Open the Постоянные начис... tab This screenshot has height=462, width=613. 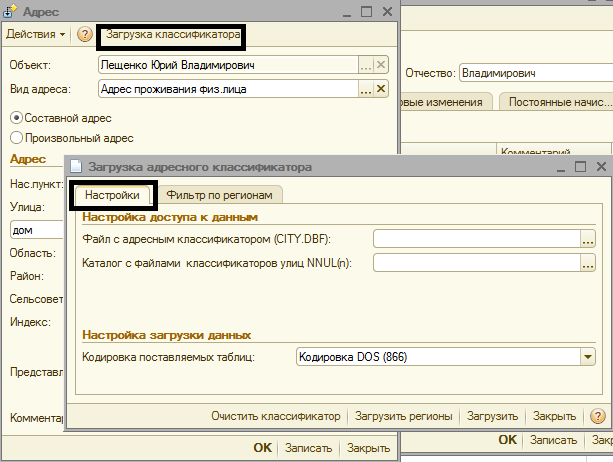[559, 102]
